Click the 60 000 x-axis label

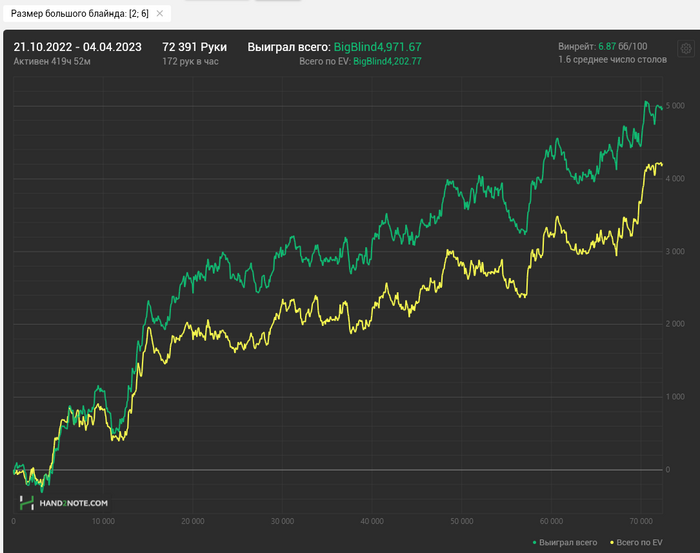coord(551,521)
